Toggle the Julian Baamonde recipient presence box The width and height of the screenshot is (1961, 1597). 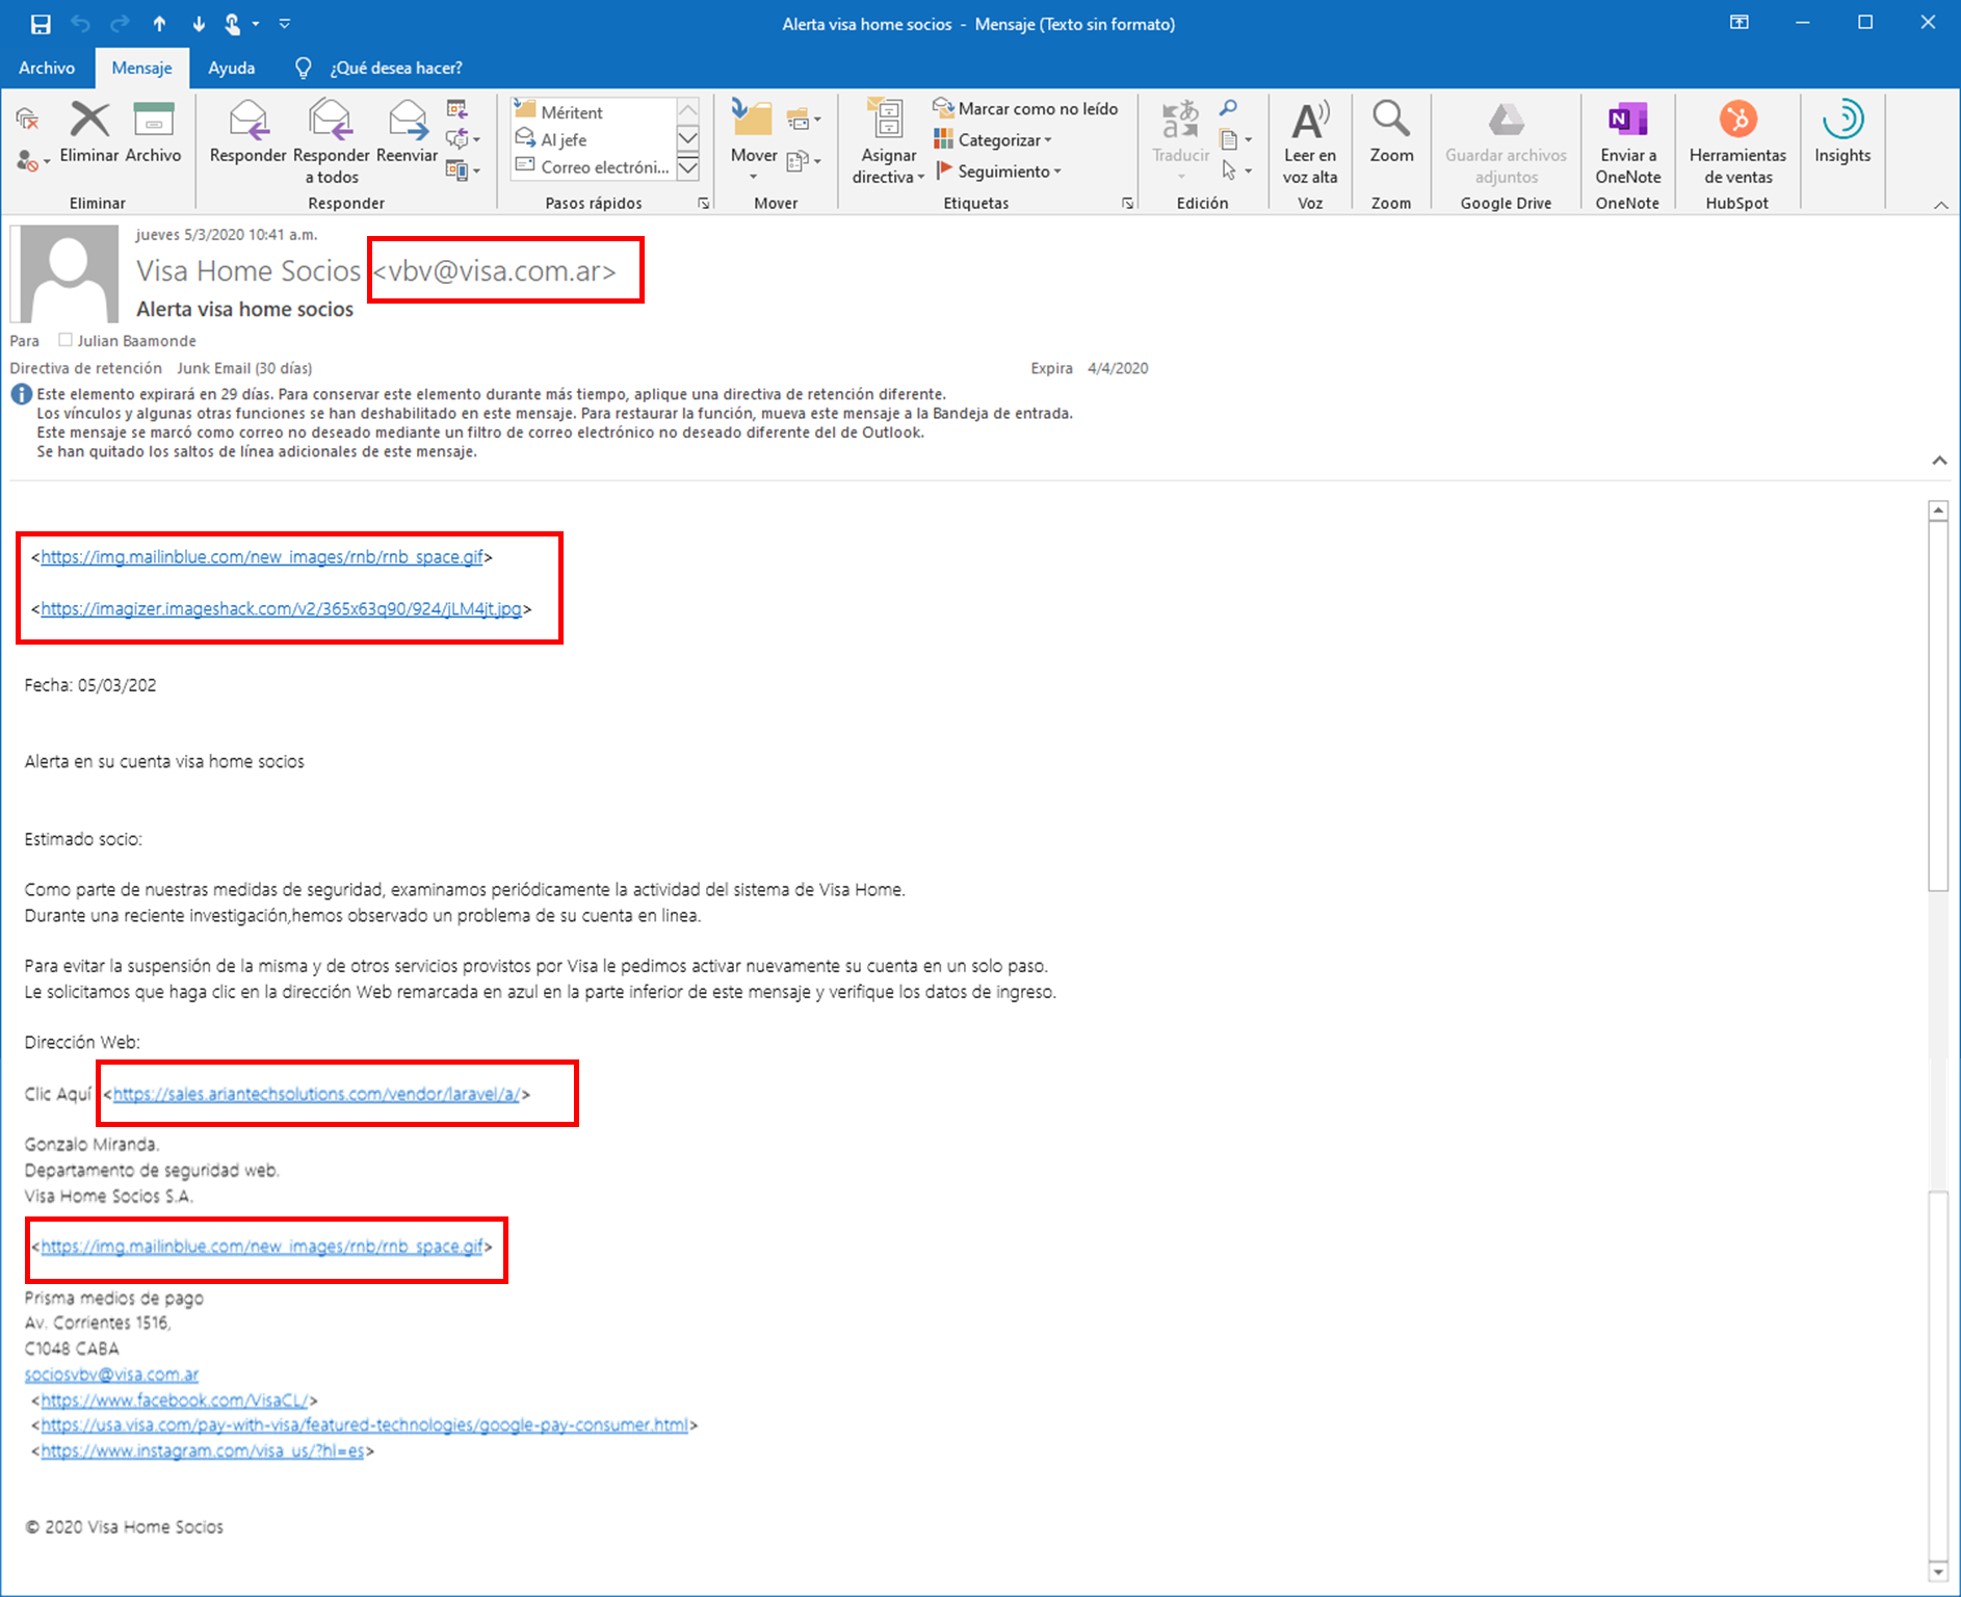(x=65, y=340)
